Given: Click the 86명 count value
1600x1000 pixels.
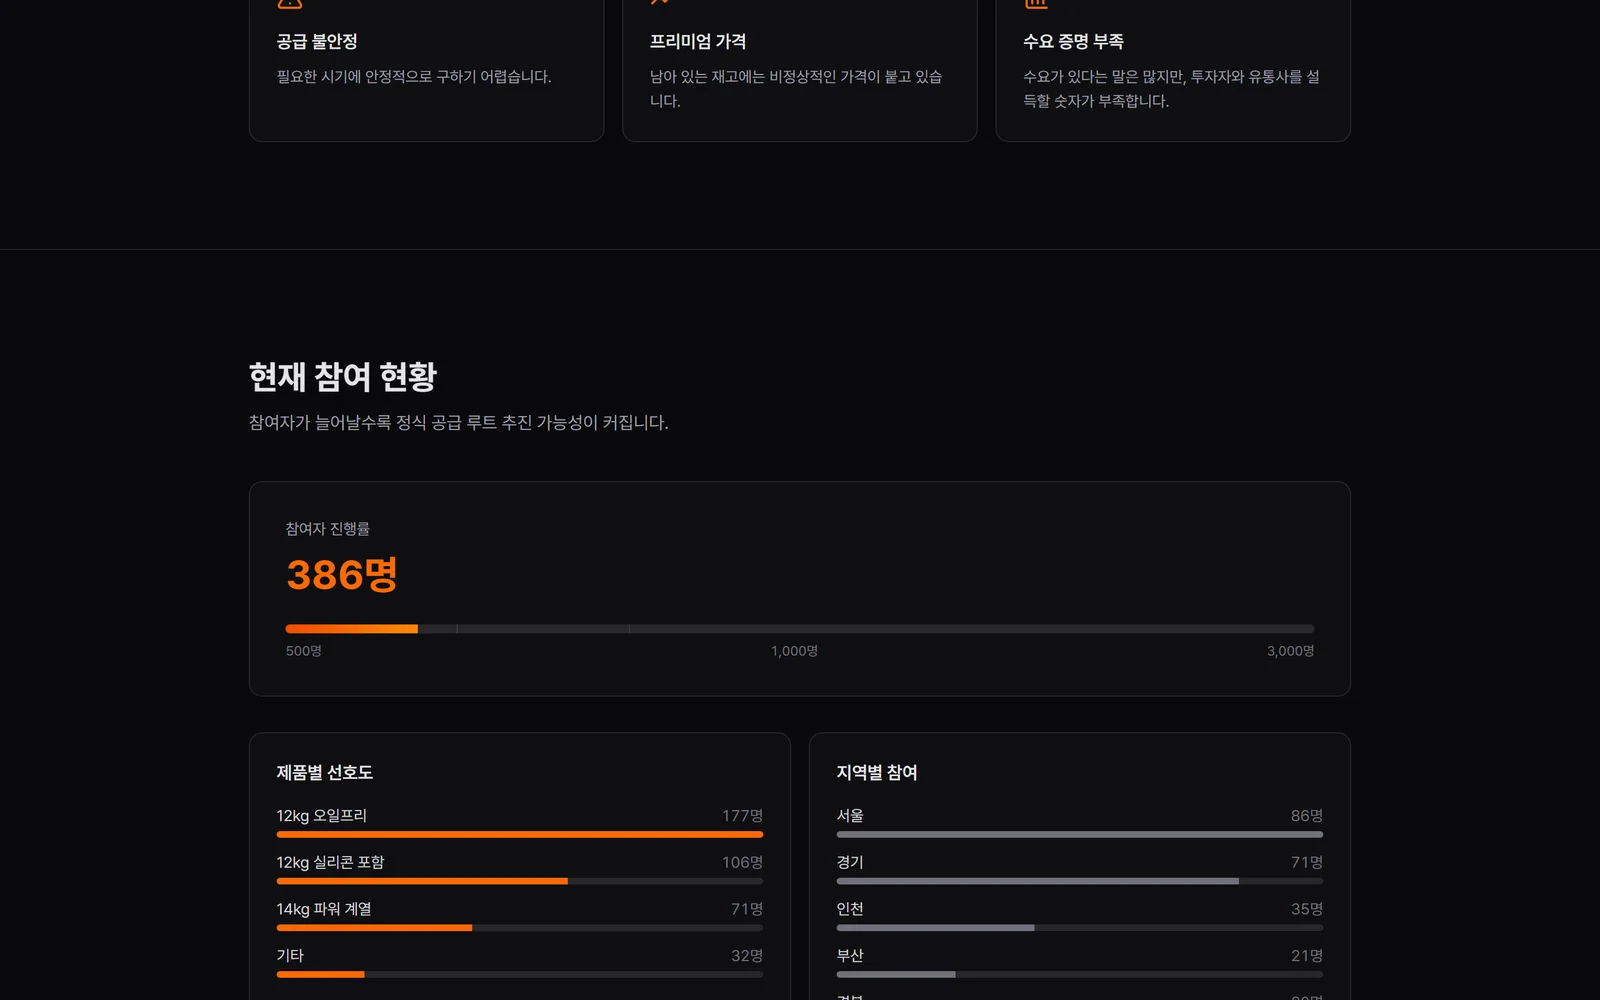Looking at the screenshot, I should [1307, 816].
